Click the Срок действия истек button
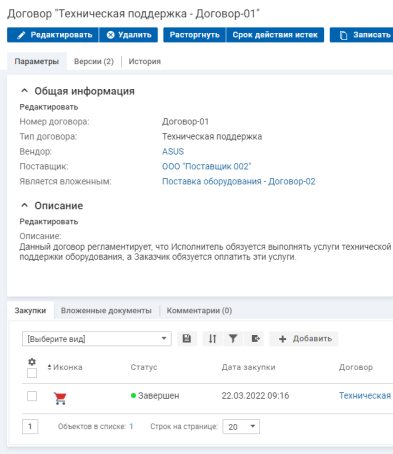Image resolution: width=393 pixels, height=454 pixels. coord(275,35)
